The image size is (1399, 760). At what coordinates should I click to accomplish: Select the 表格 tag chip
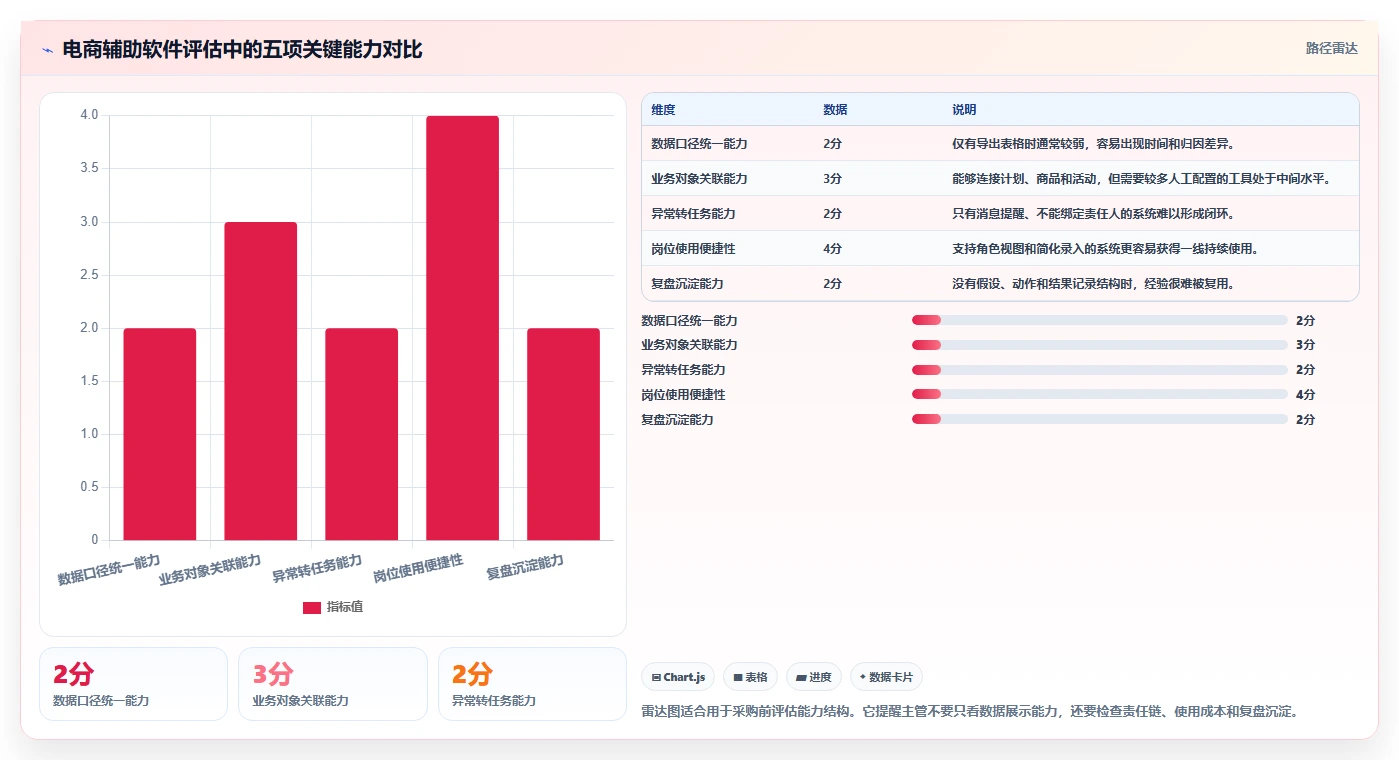pyautogui.click(x=750, y=677)
